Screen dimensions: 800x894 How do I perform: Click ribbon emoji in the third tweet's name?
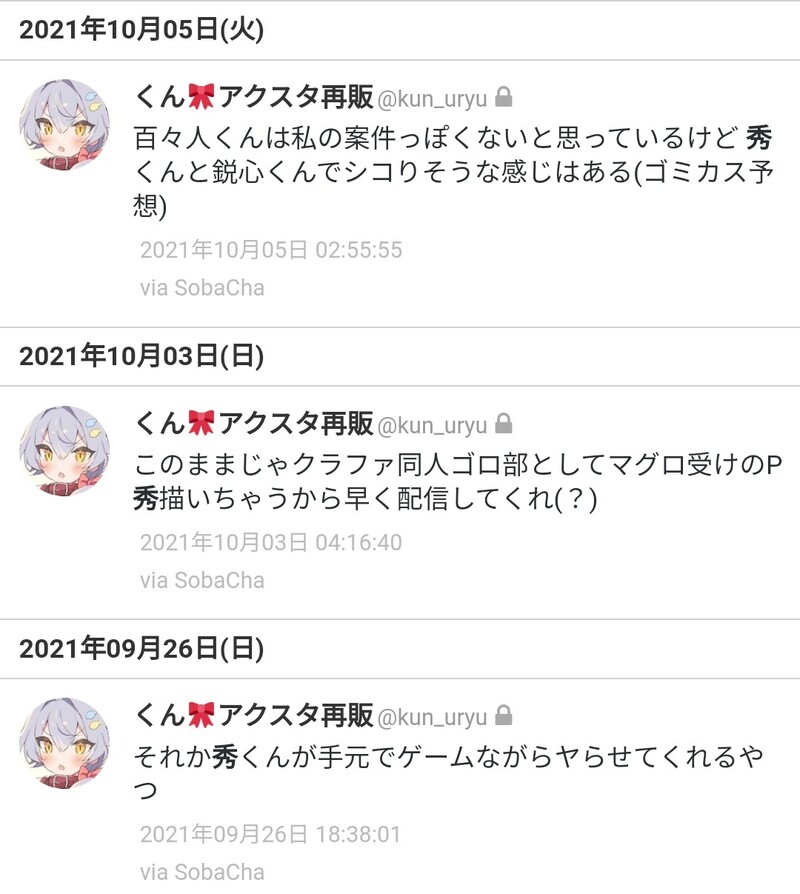point(201,714)
